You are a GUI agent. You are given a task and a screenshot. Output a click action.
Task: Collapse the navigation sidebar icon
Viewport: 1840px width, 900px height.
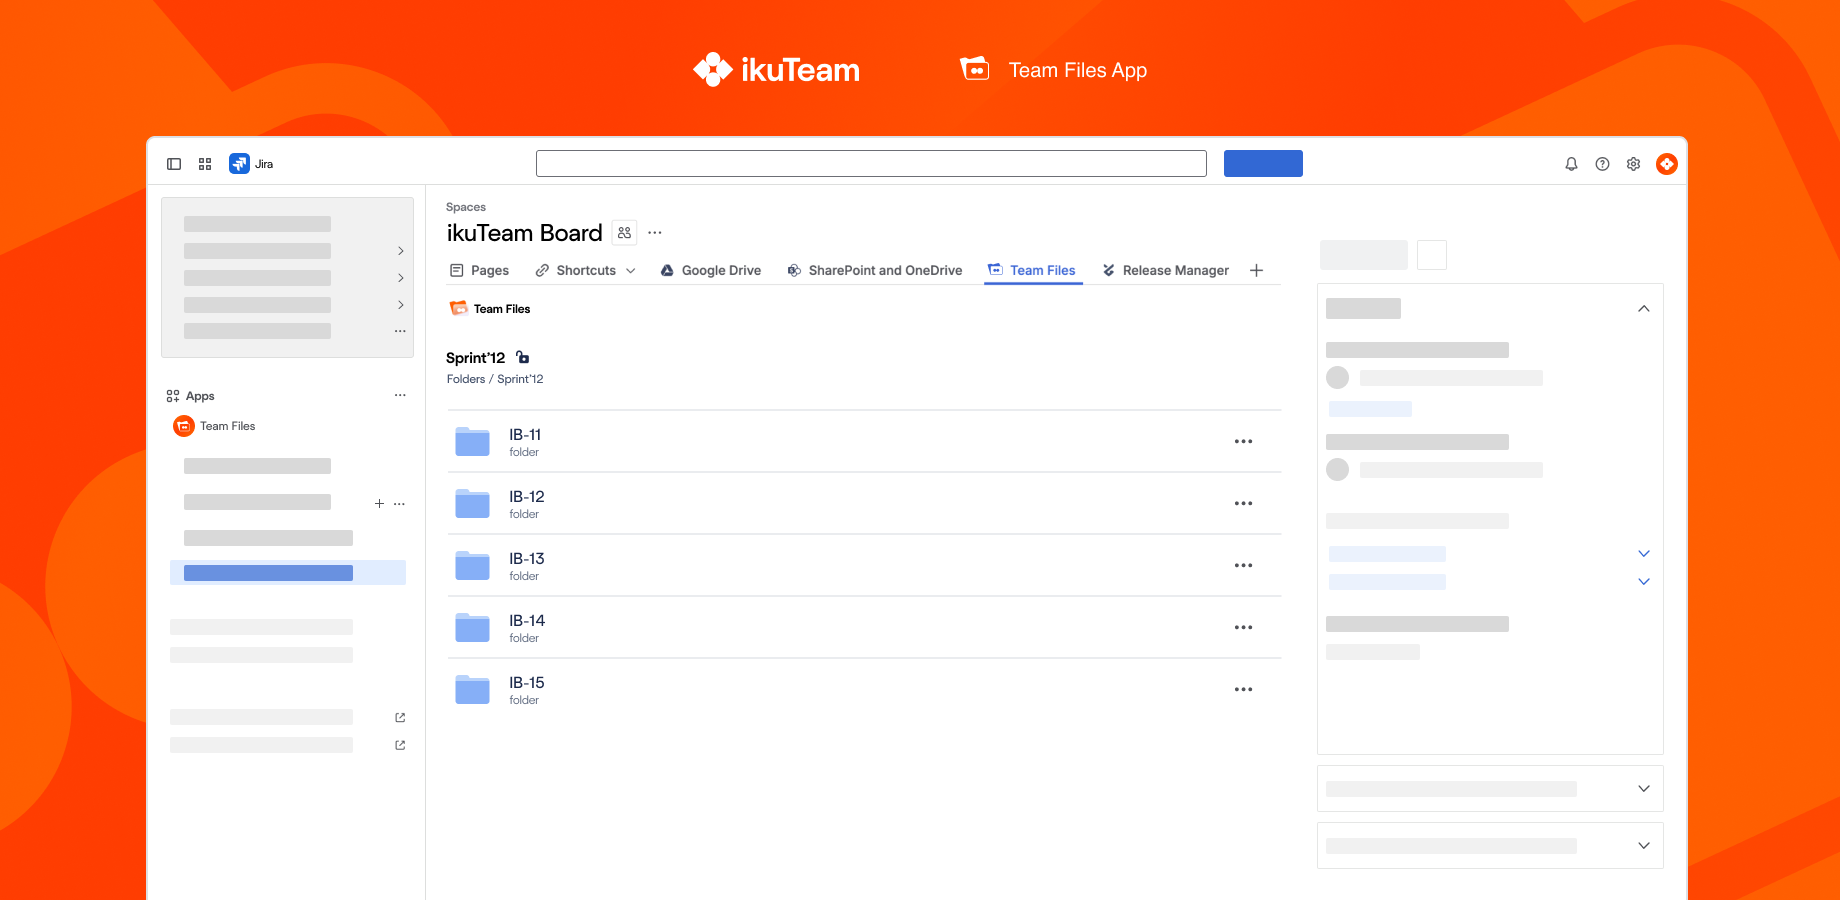pyautogui.click(x=174, y=163)
